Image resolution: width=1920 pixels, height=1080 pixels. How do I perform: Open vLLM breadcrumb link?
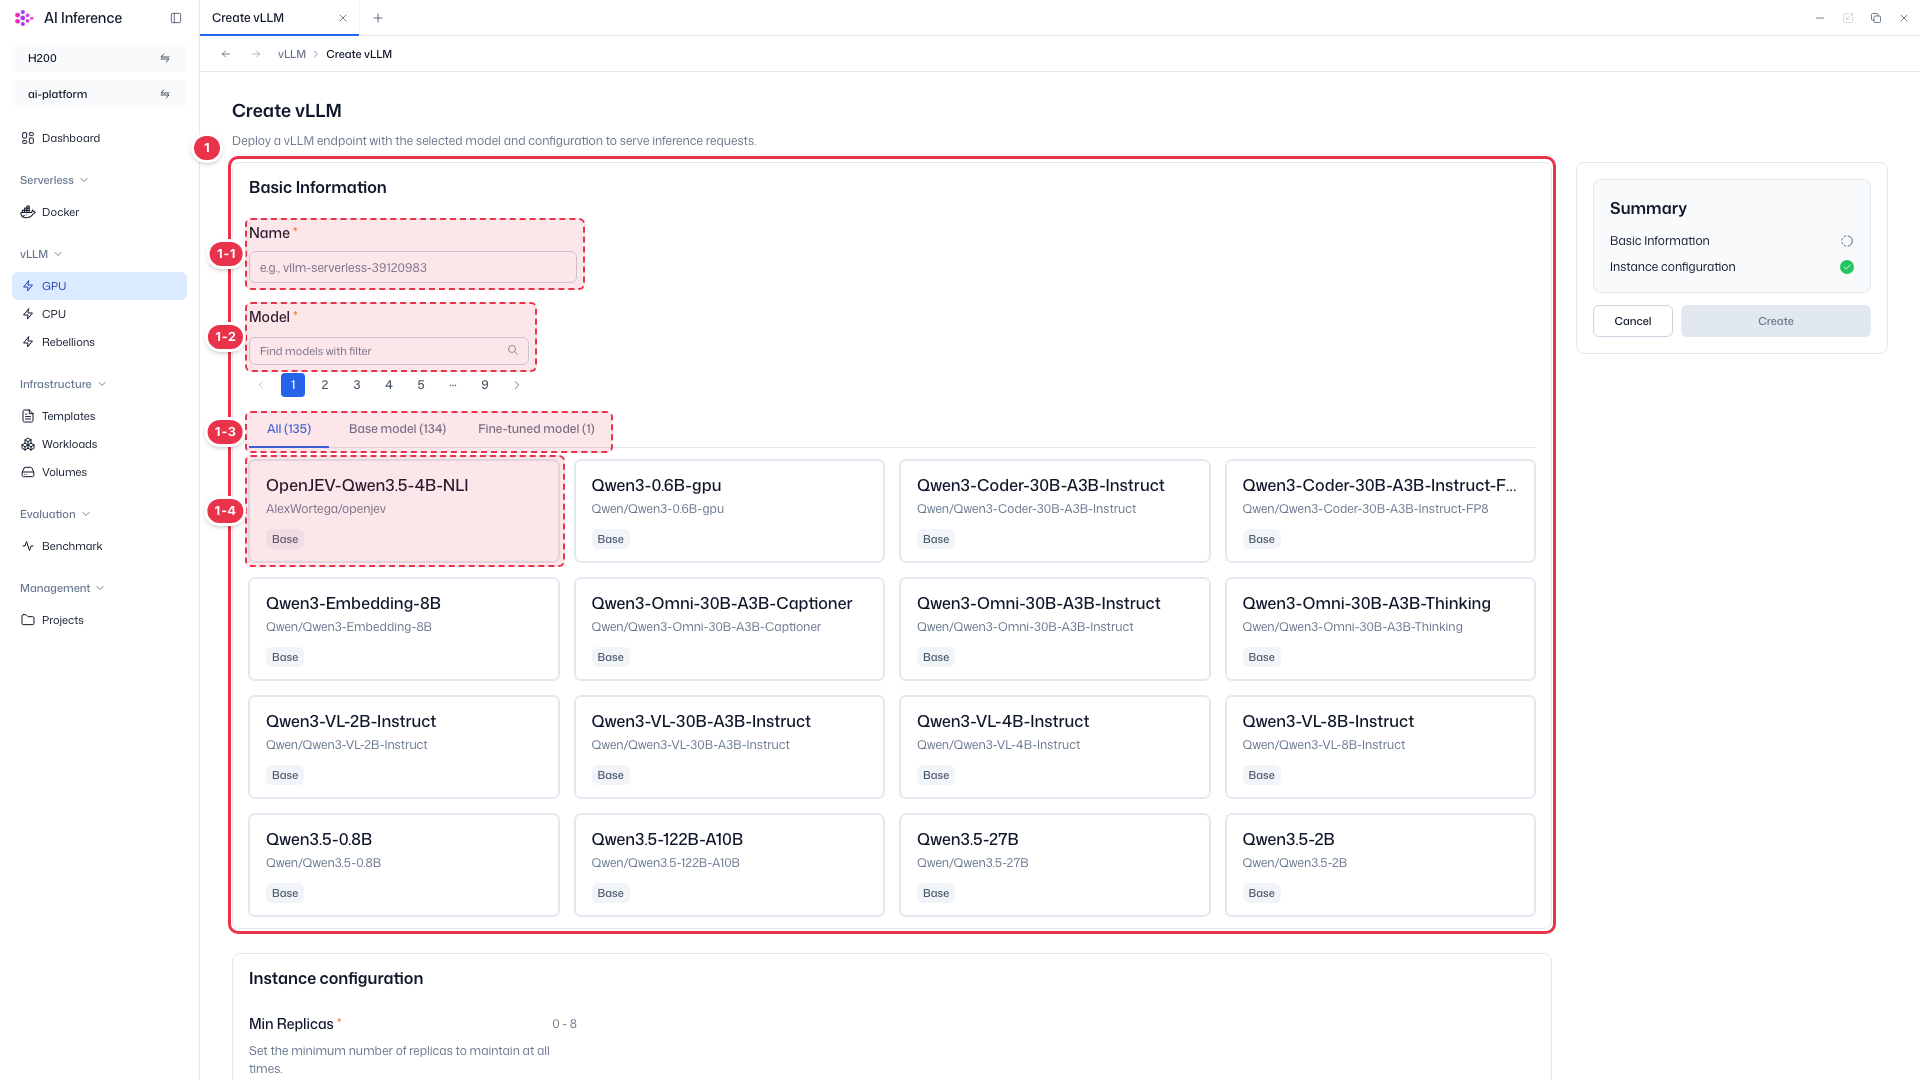292,54
